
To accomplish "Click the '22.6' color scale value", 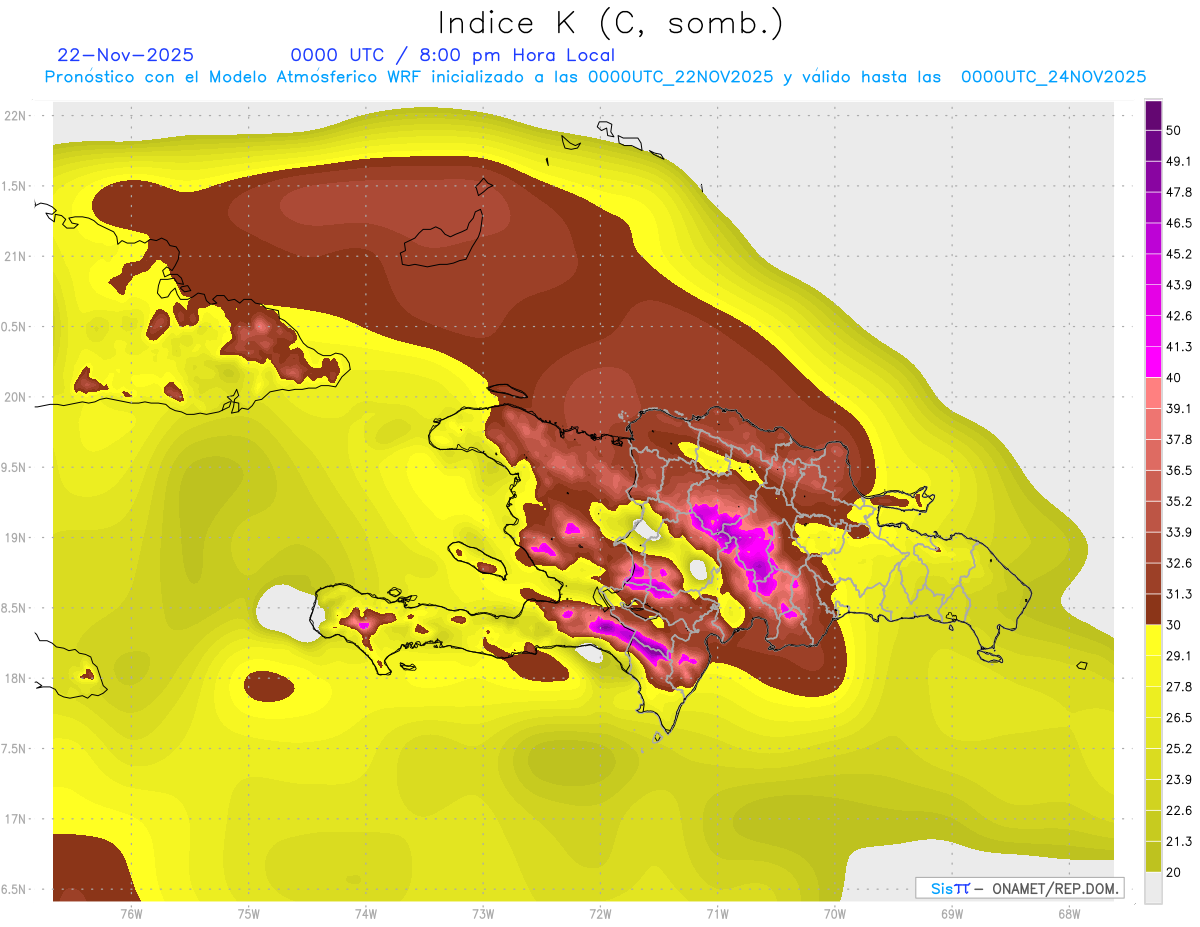I will click(x=1179, y=811).
